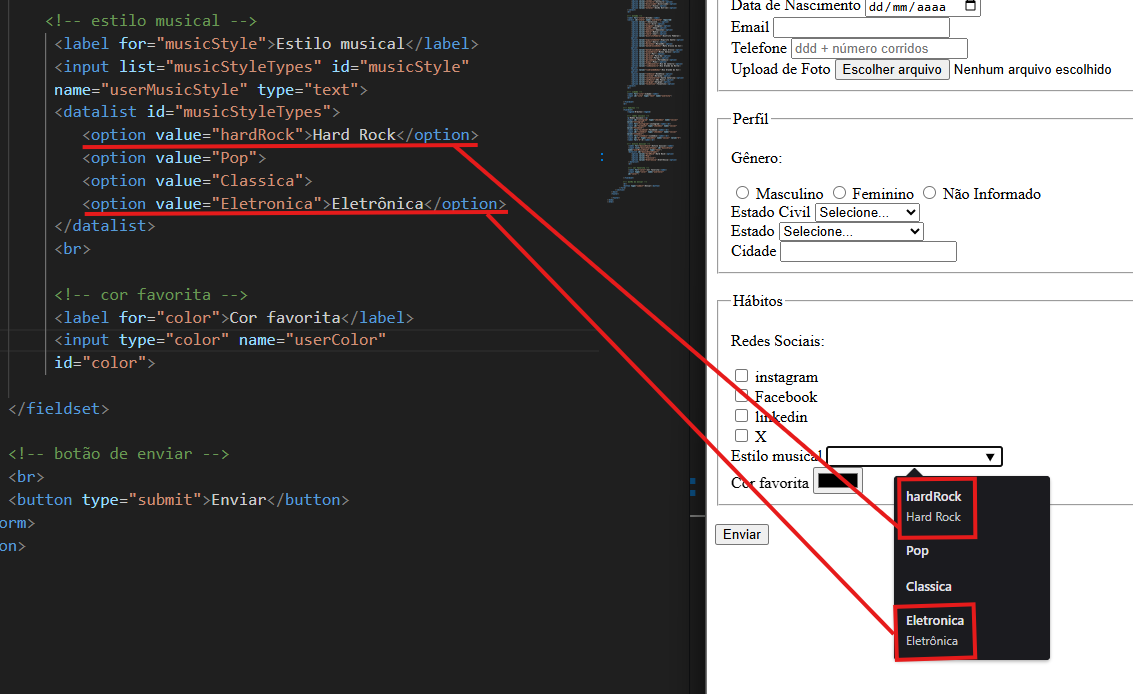Choose the Pop datalist option

[972, 551]
